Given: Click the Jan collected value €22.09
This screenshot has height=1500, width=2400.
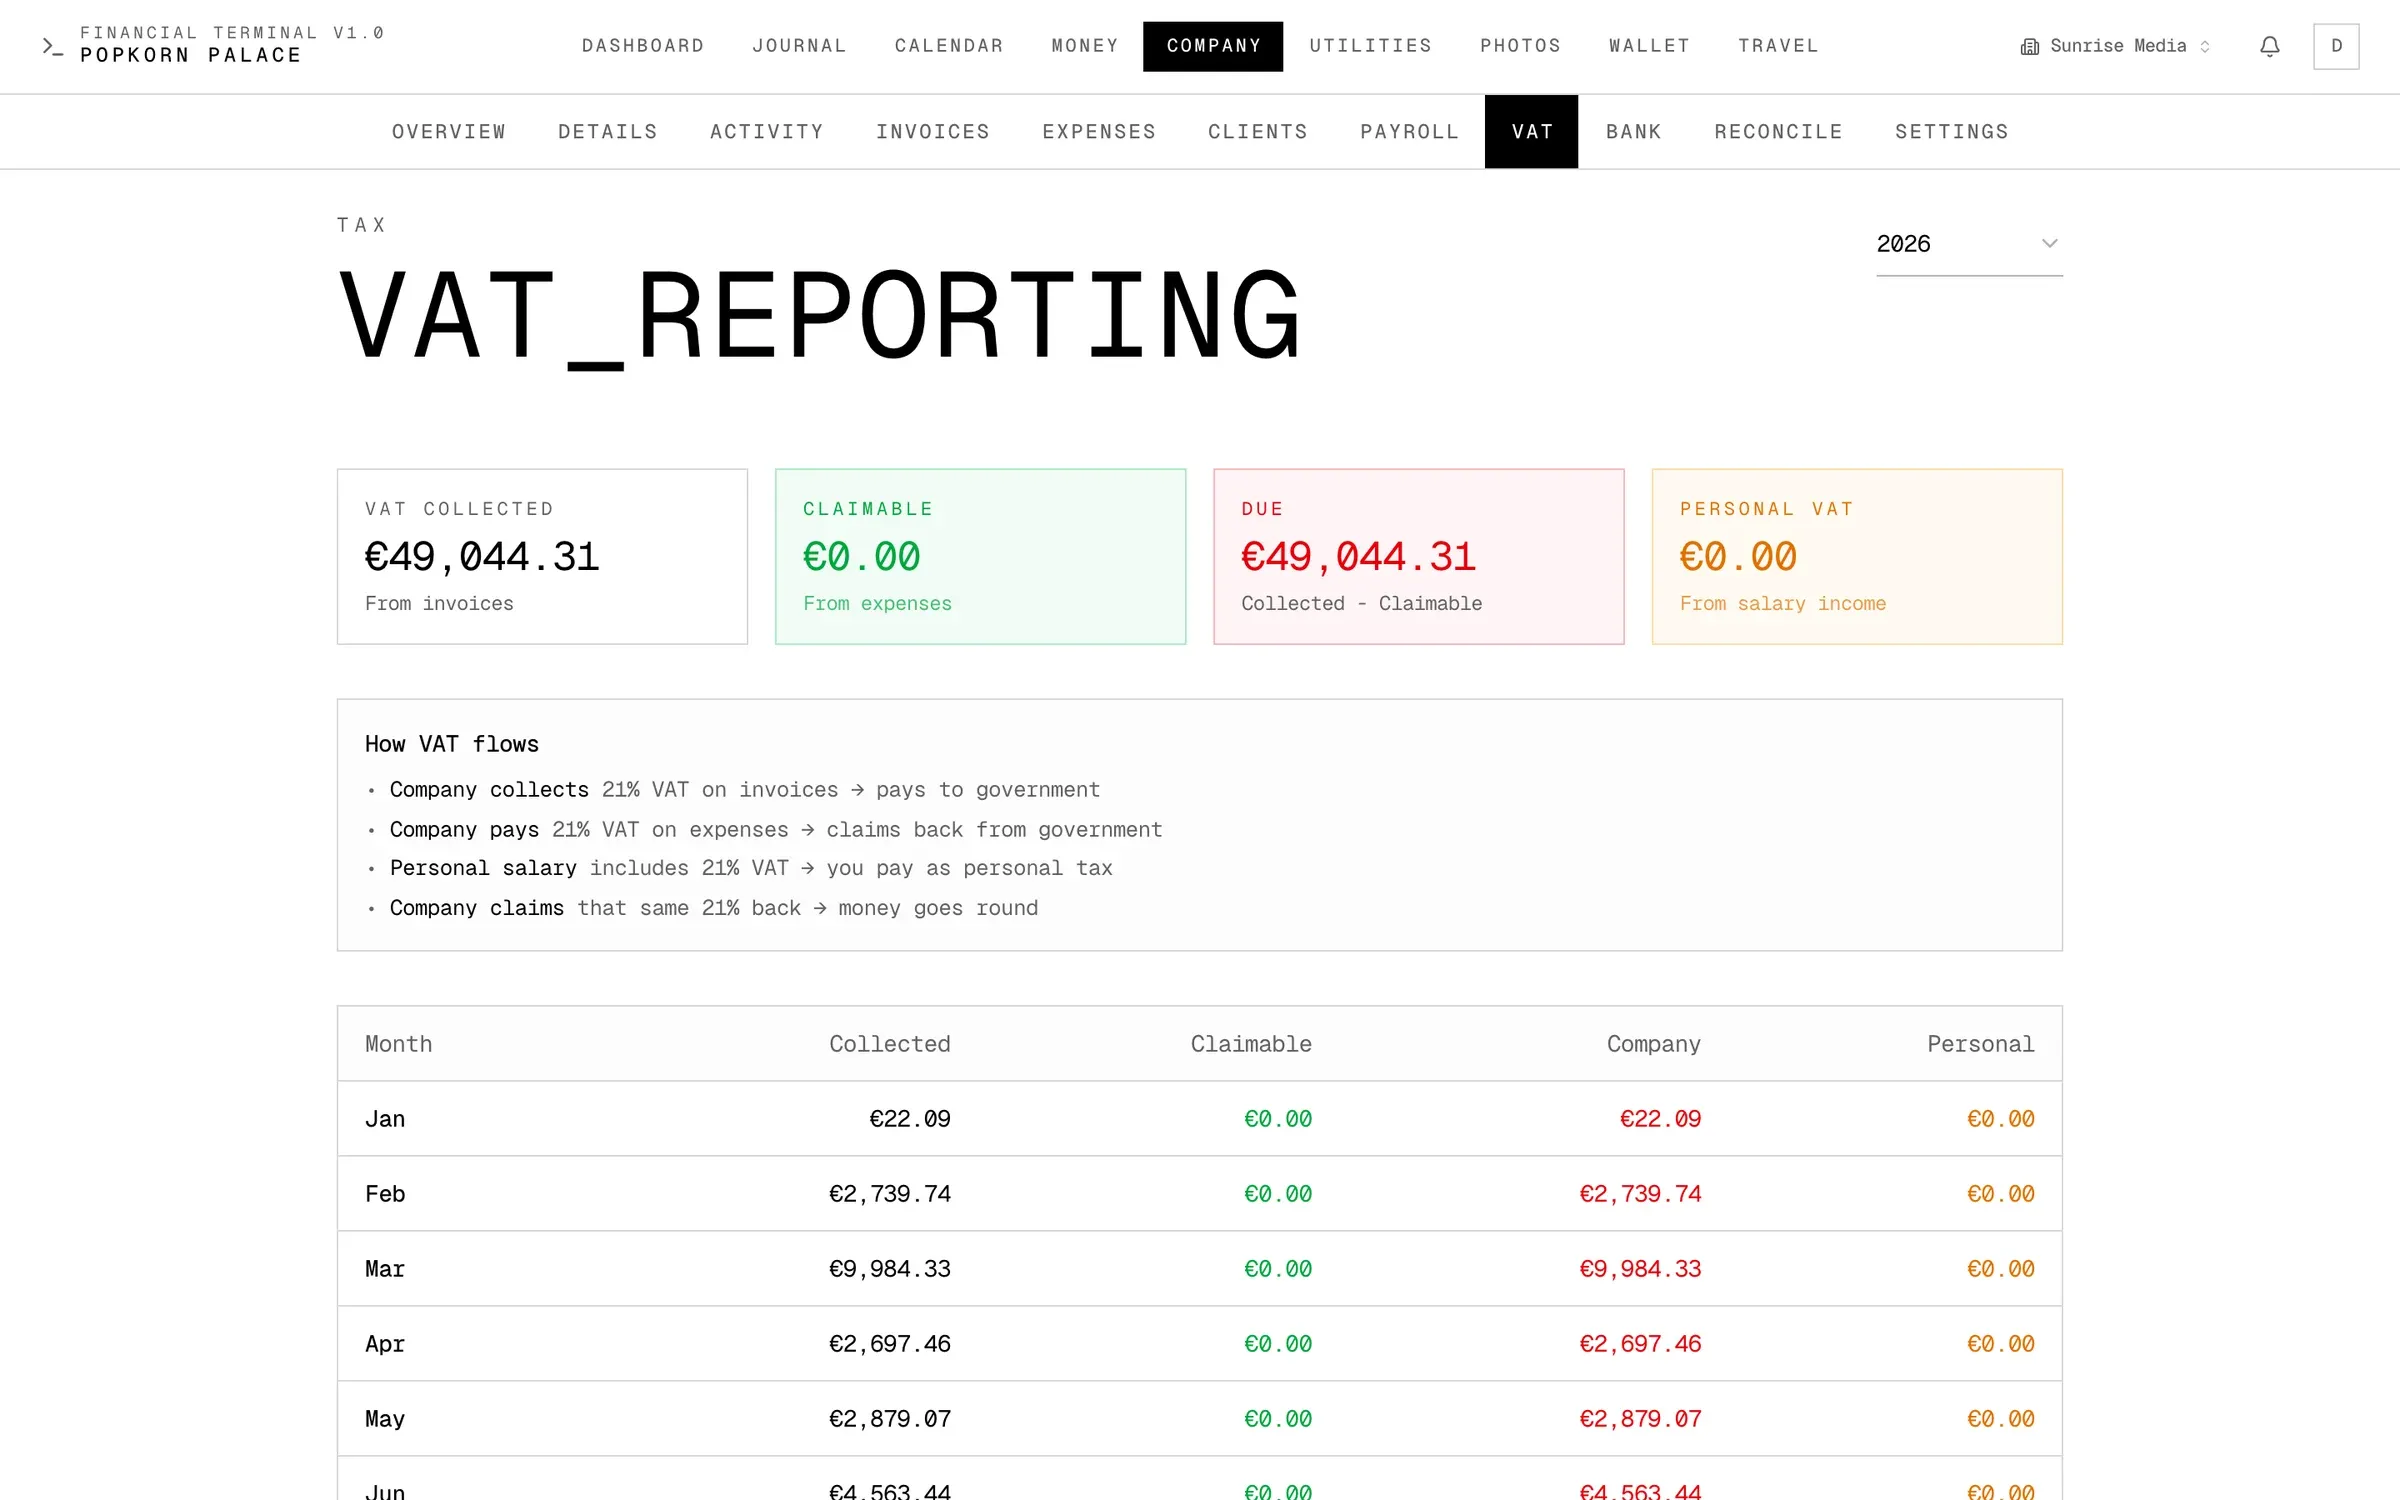Looking at the screenshot, I should [x=910, y=1119].
